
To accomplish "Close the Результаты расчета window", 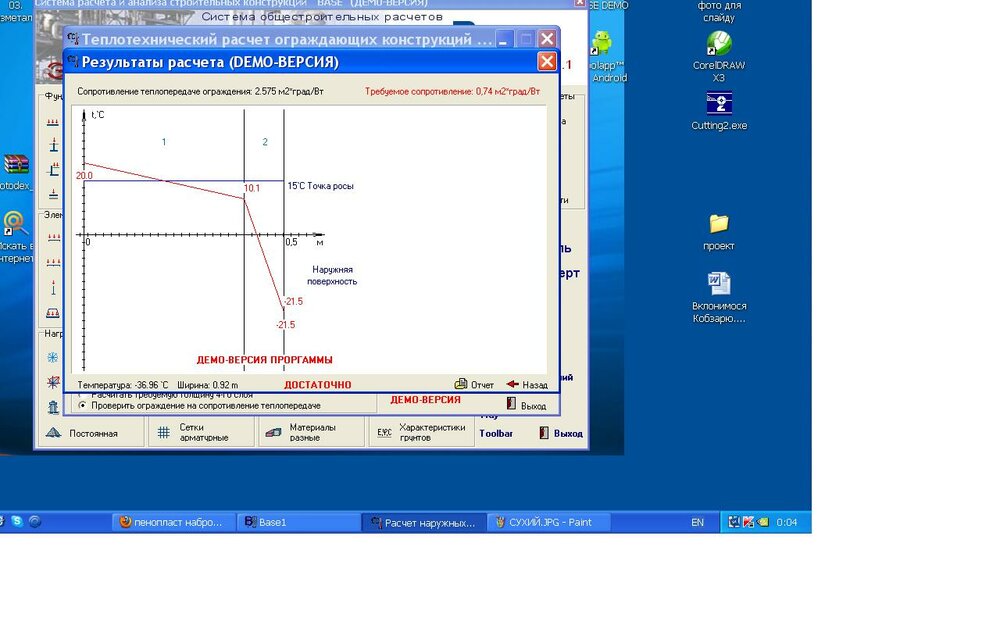I will pyautogui.click(x=546, y=62).
